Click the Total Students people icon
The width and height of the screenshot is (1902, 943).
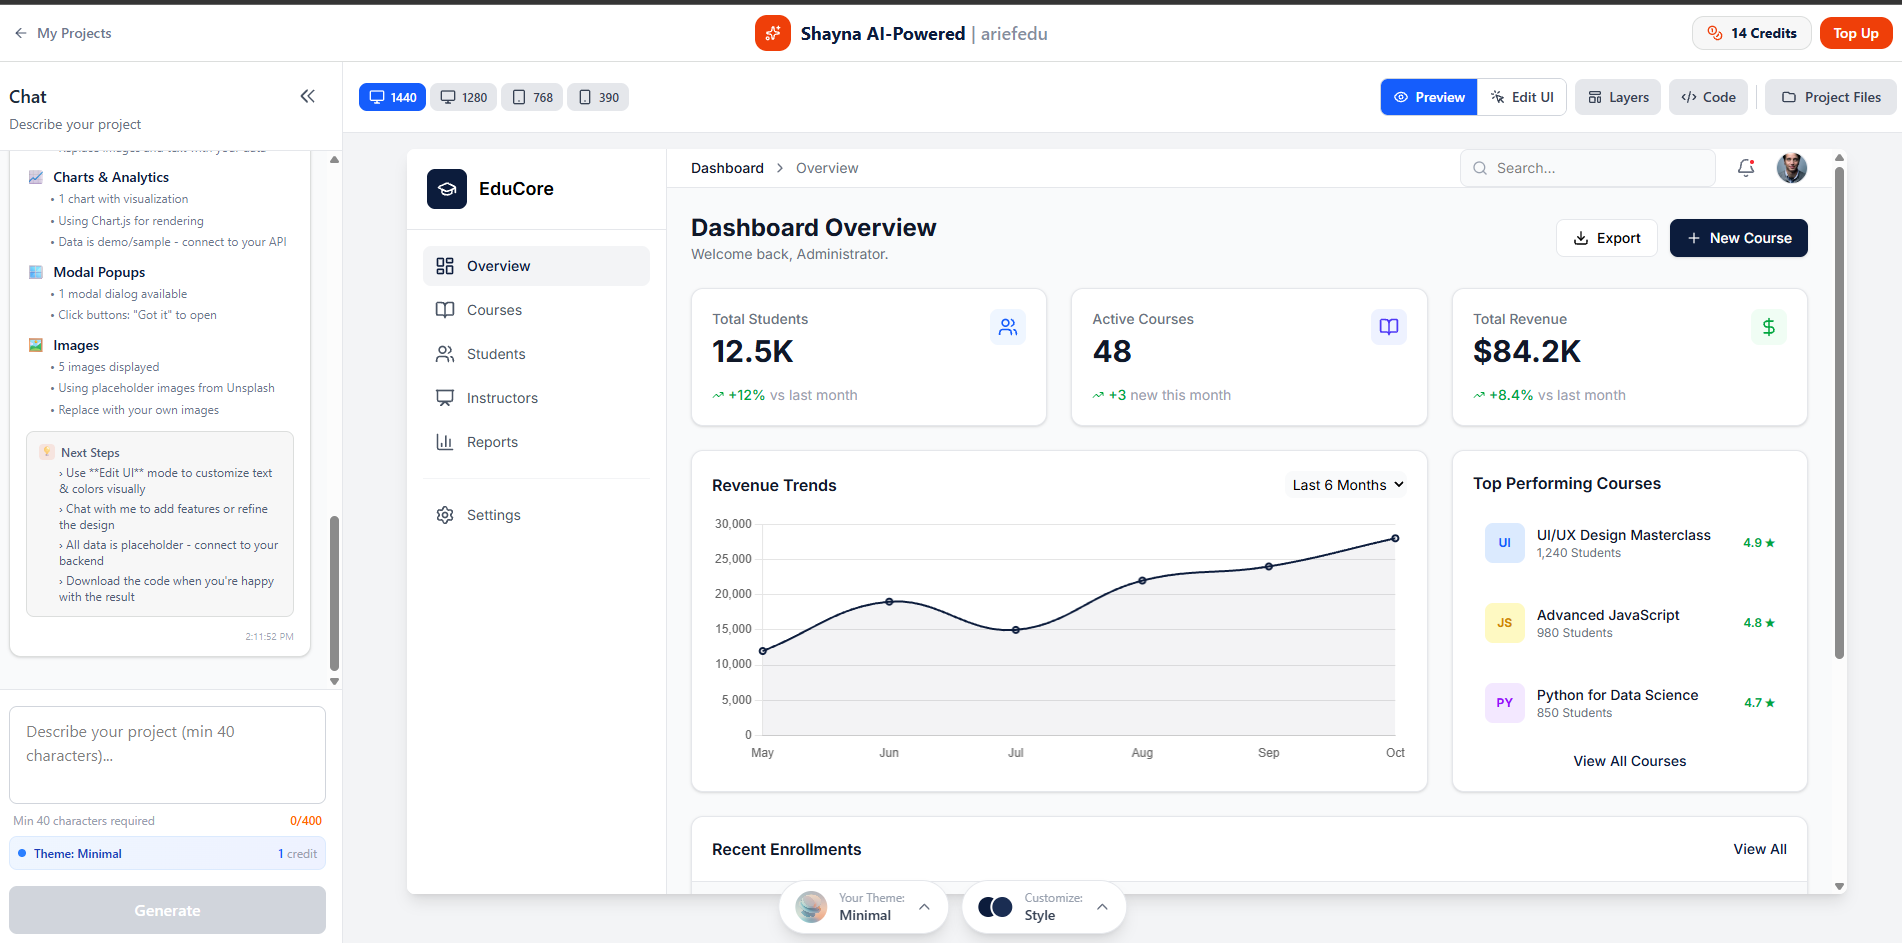click(1007, 327)
